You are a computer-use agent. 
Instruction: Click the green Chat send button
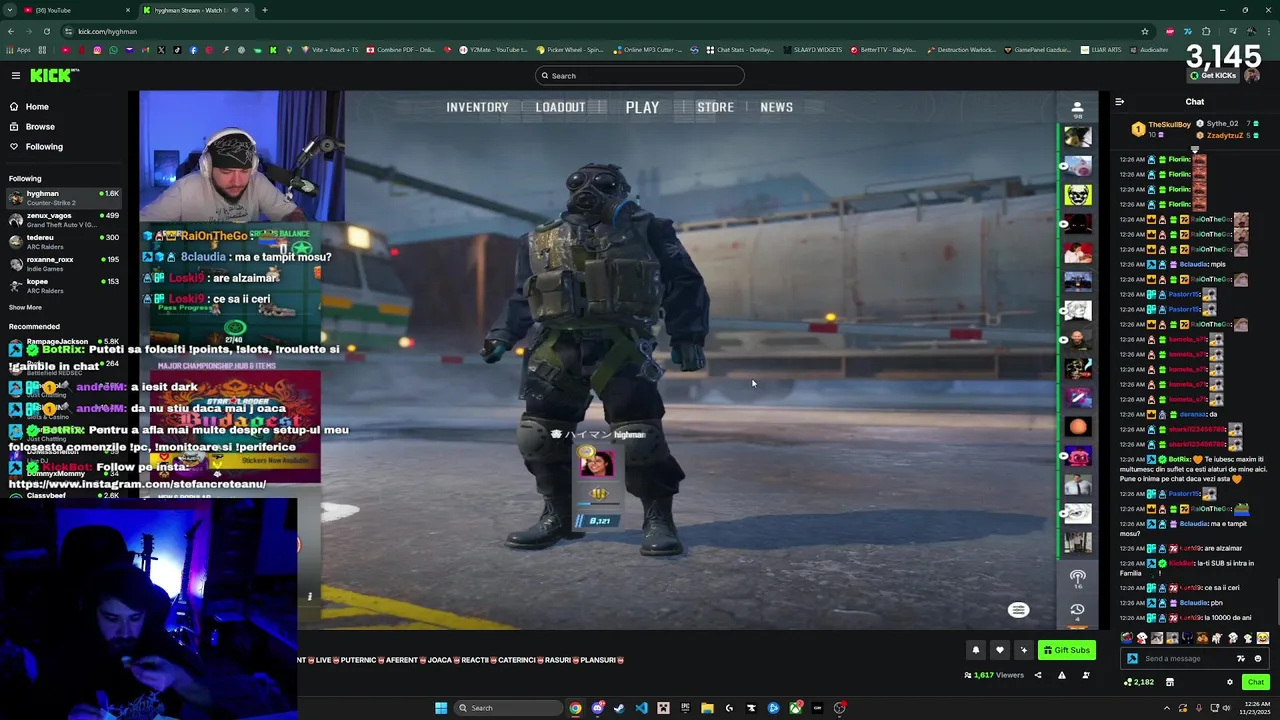pyautogui.click(x=1256, y=682)
